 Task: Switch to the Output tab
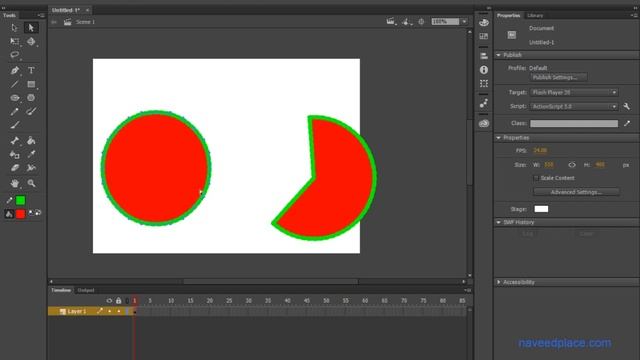86,290
